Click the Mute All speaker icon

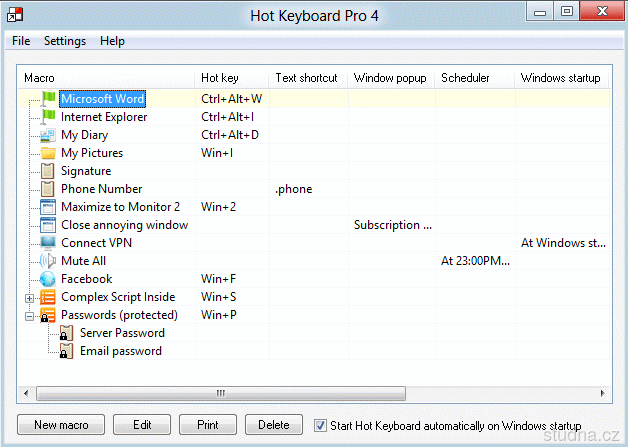coord(48,261)
